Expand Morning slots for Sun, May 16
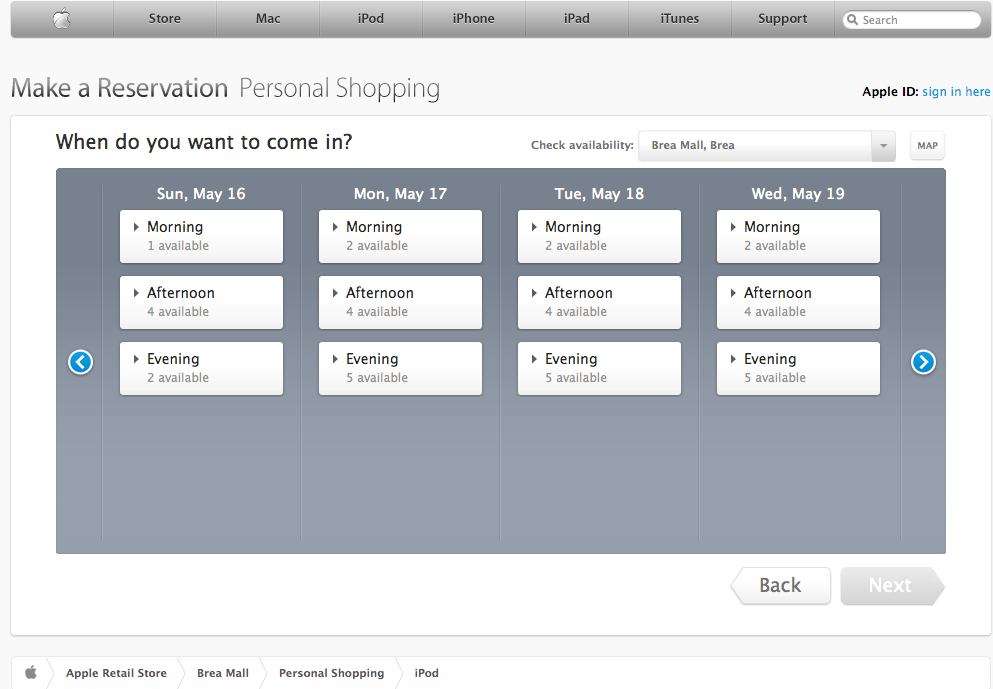 (201, 236)
